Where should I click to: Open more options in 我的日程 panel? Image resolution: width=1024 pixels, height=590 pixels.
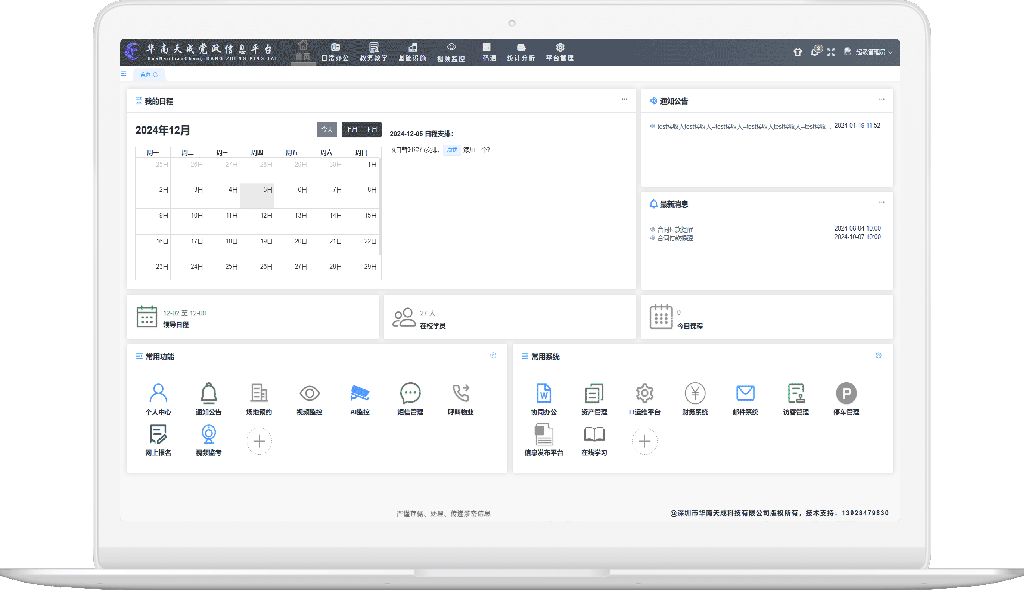624,100
